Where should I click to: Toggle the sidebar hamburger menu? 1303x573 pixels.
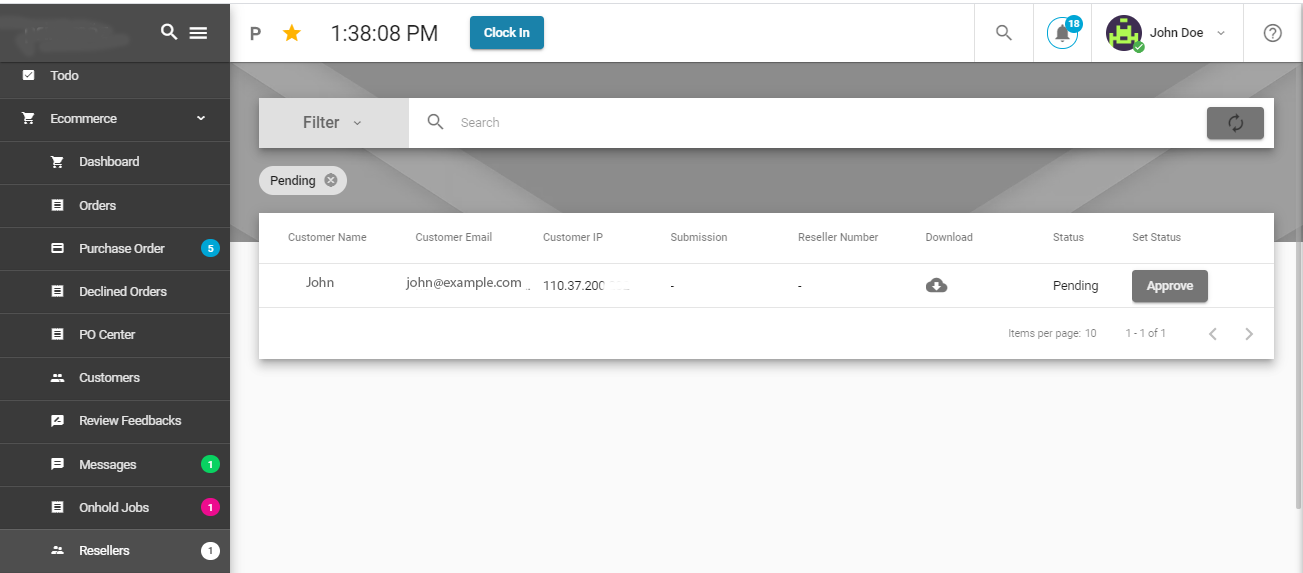[x=198, y=33]
